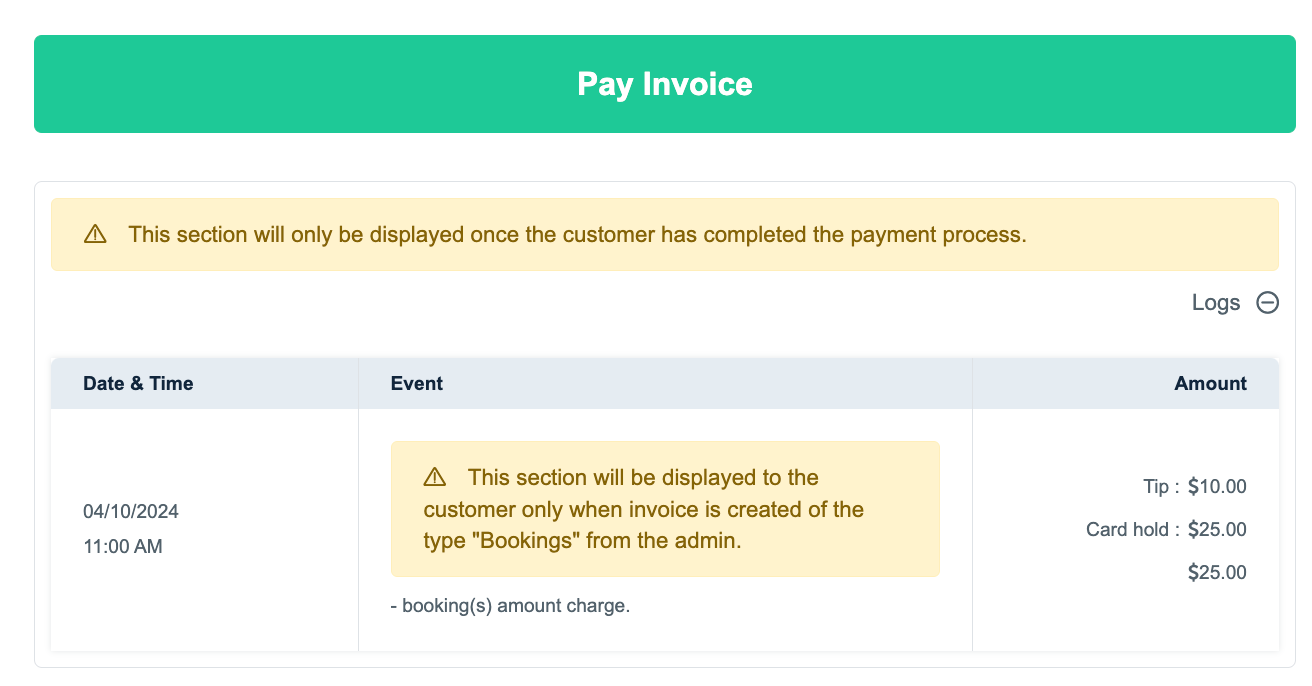This screenshot has height=686, width=1312.
Task: Select the Amount column header
Action: [x=1210, y=383]
